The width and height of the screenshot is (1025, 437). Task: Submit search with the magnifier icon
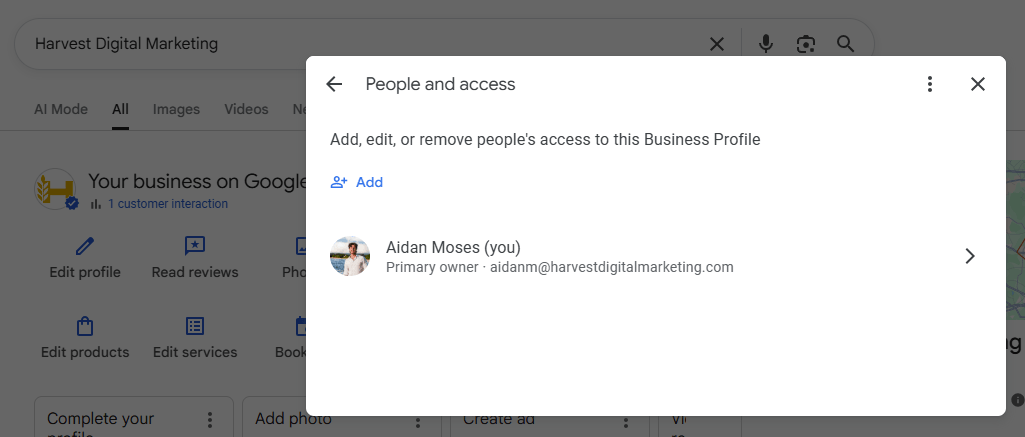tap(845, 44)
